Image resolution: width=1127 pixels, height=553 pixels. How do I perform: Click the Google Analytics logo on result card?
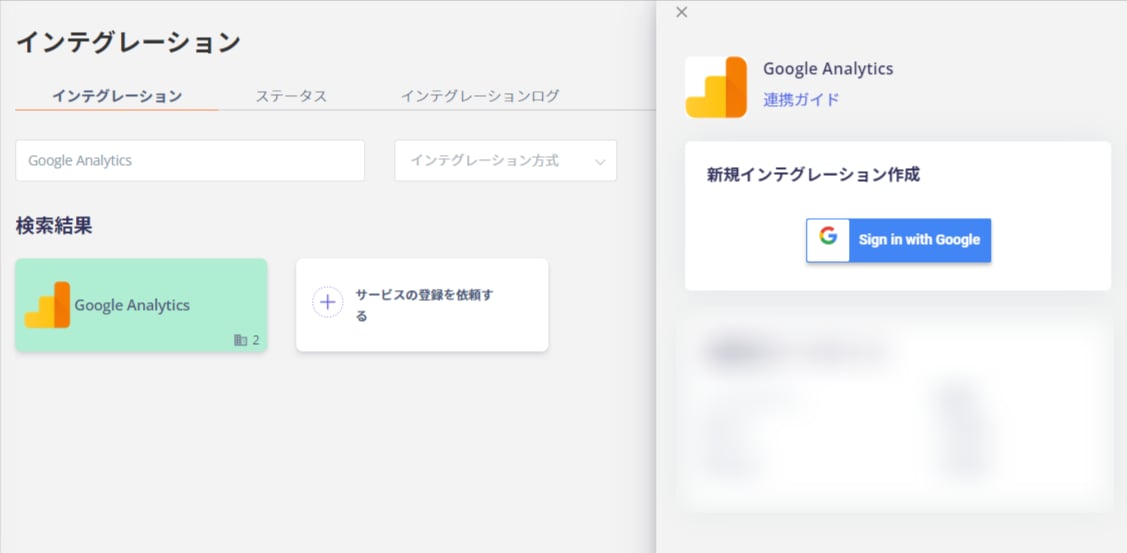click(x=47, y=305)
